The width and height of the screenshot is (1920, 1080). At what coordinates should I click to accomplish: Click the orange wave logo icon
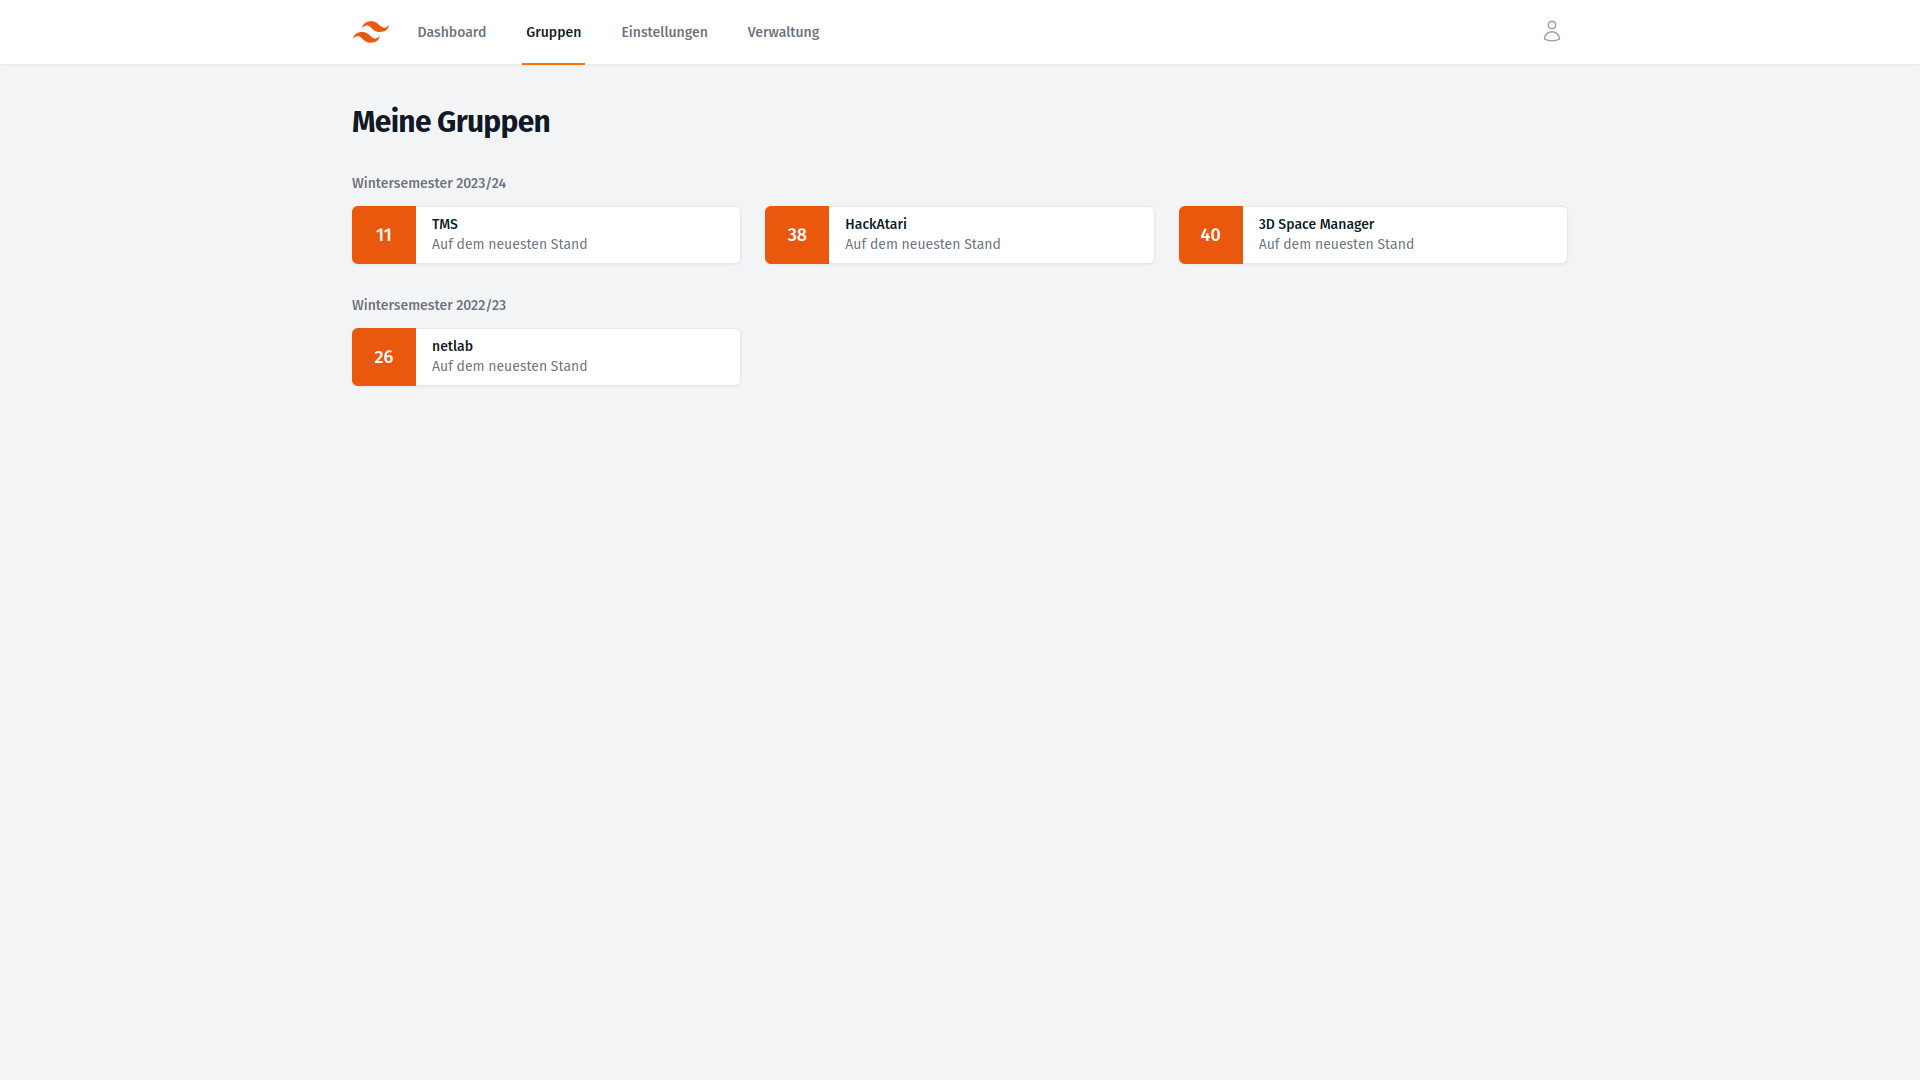[x=370, y=32]
